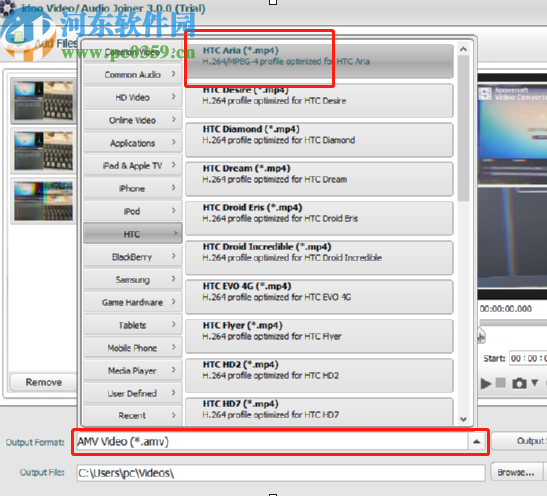Open Samsung category
The width and height of the screenshot is (547, 496).
tap(133, 279)
